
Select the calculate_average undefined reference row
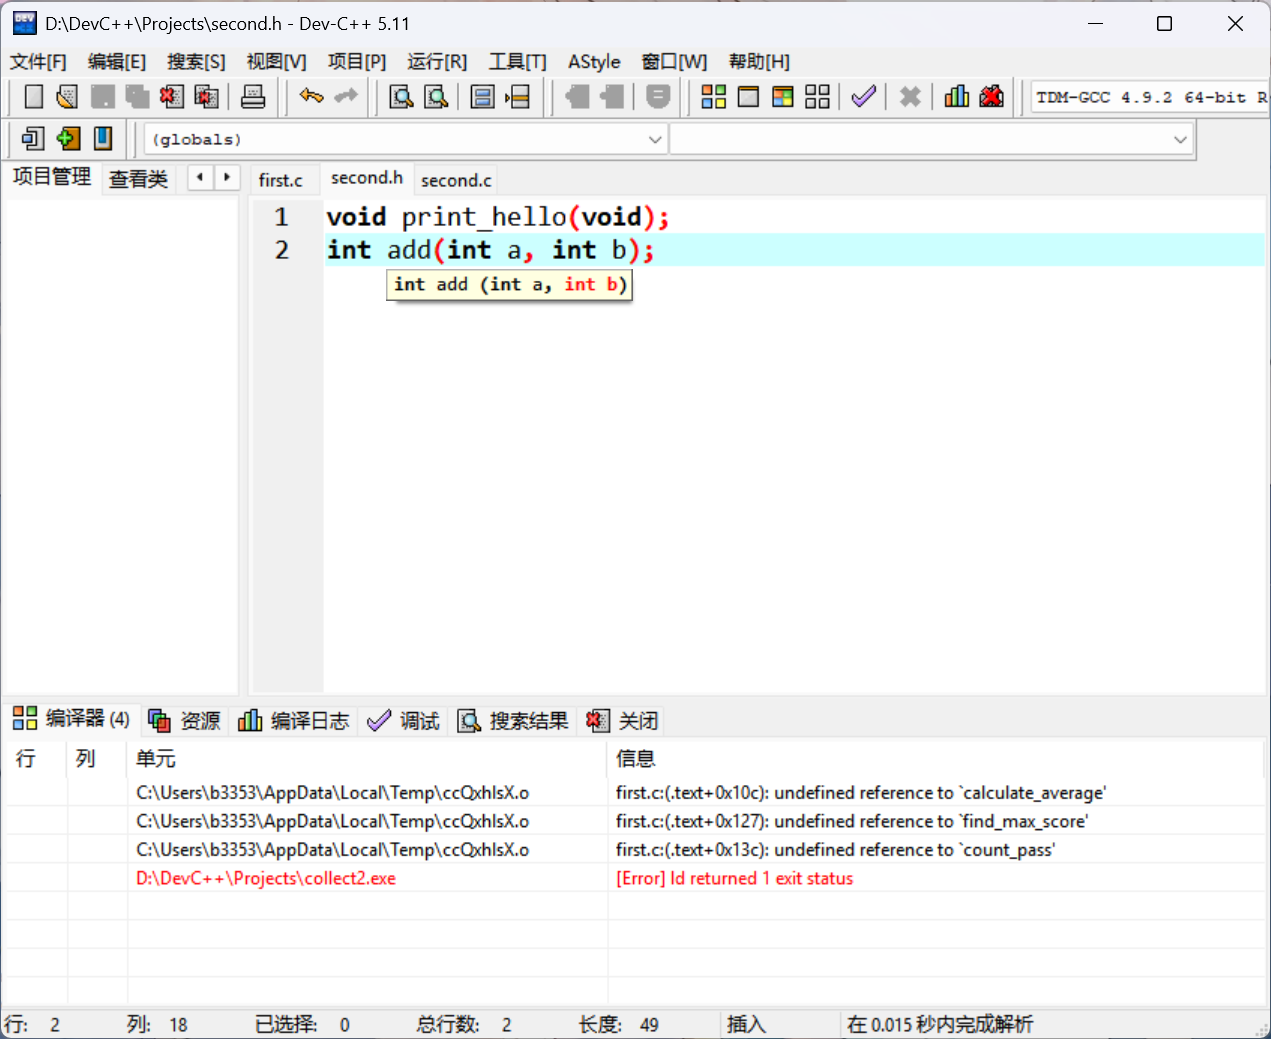click(x=635, y=793)
